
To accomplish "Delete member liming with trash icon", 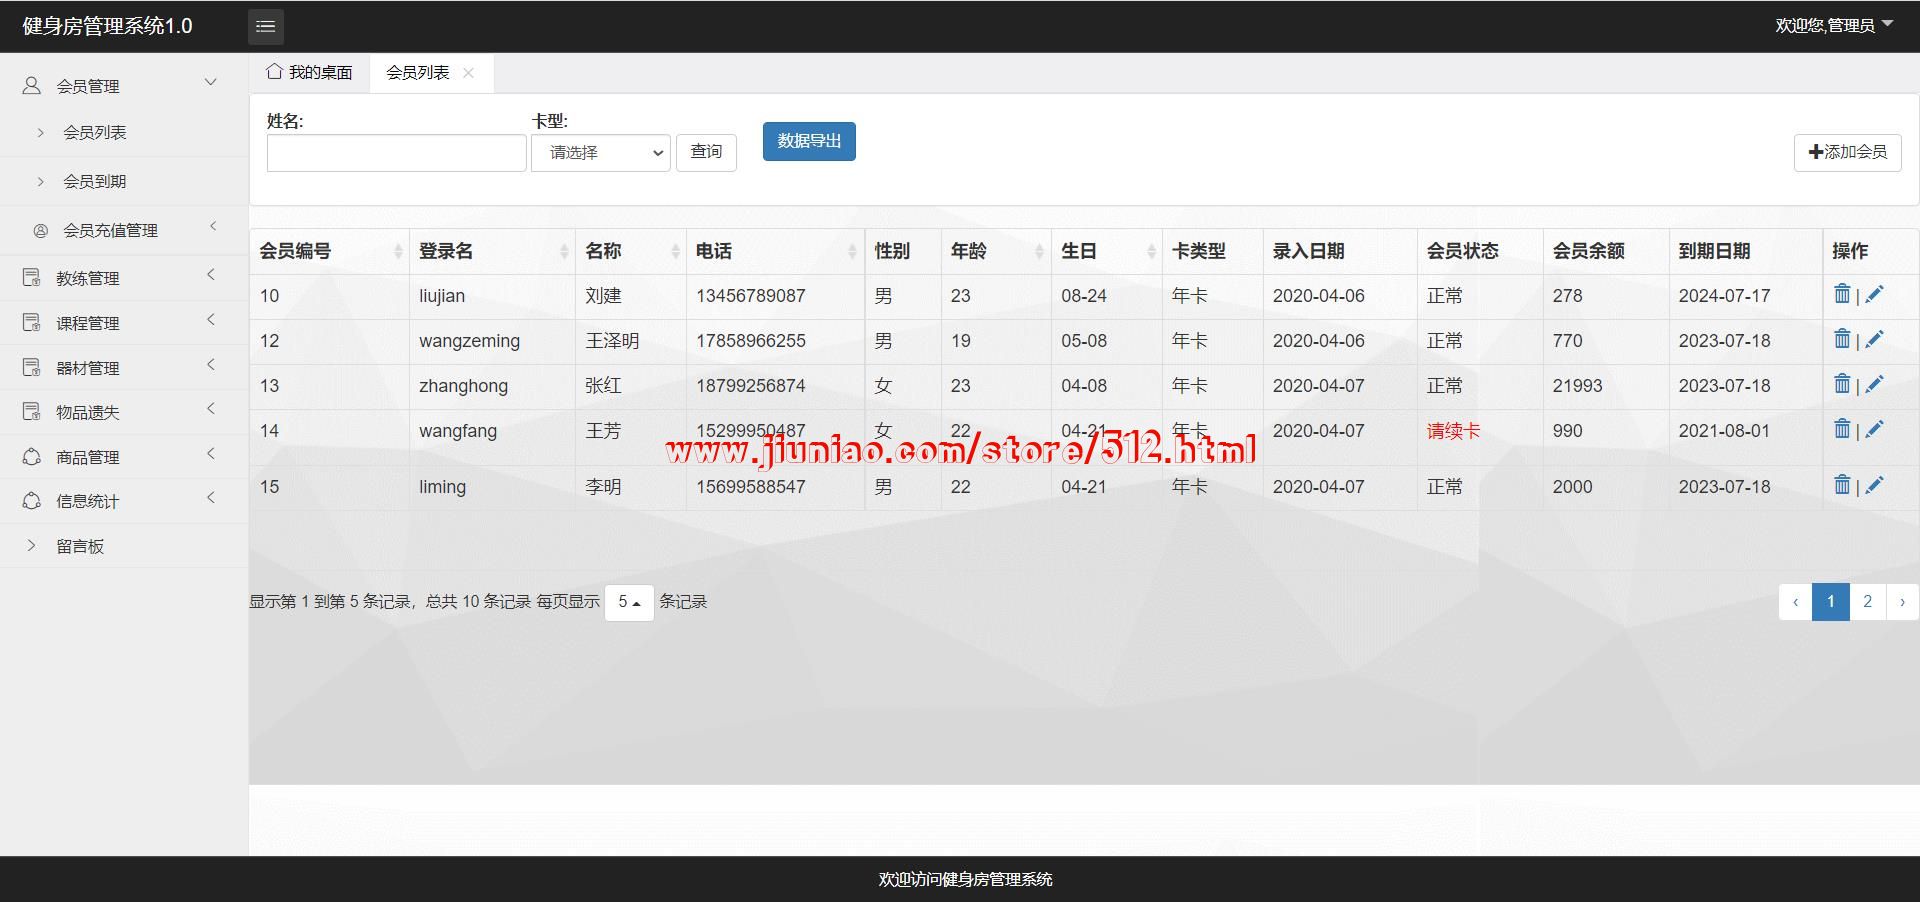I will tap(1841, 485).
